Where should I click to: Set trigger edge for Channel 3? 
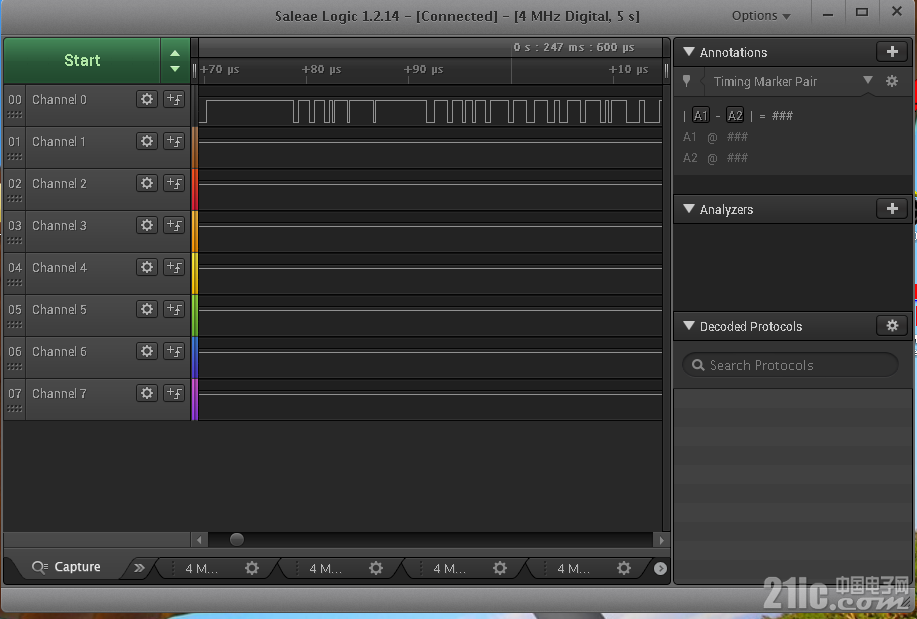pos(174,225)
